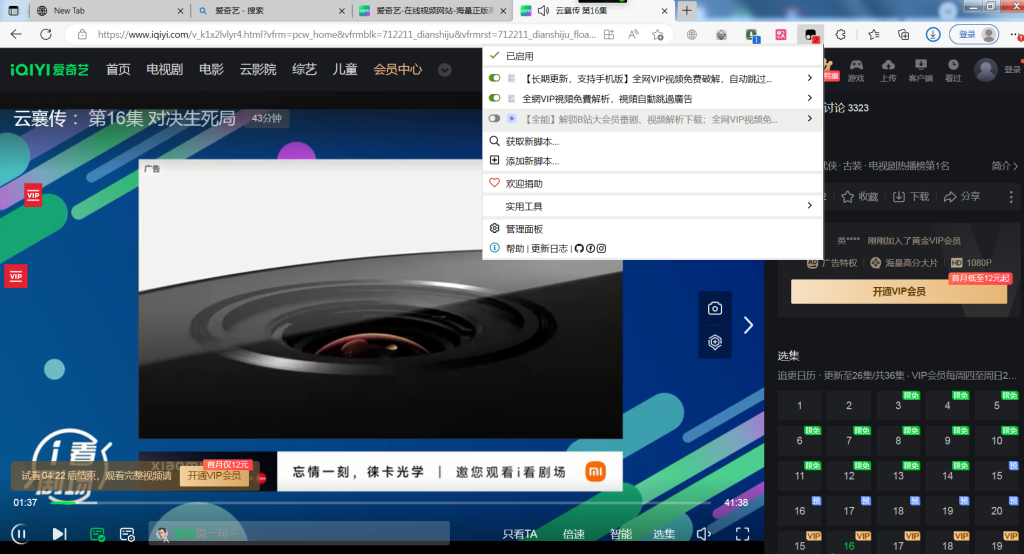1024x554 pixels.
Task: Go to 会员中心 in iQIYI navigation
Action: pyautogui.click(x=398, y=69)
